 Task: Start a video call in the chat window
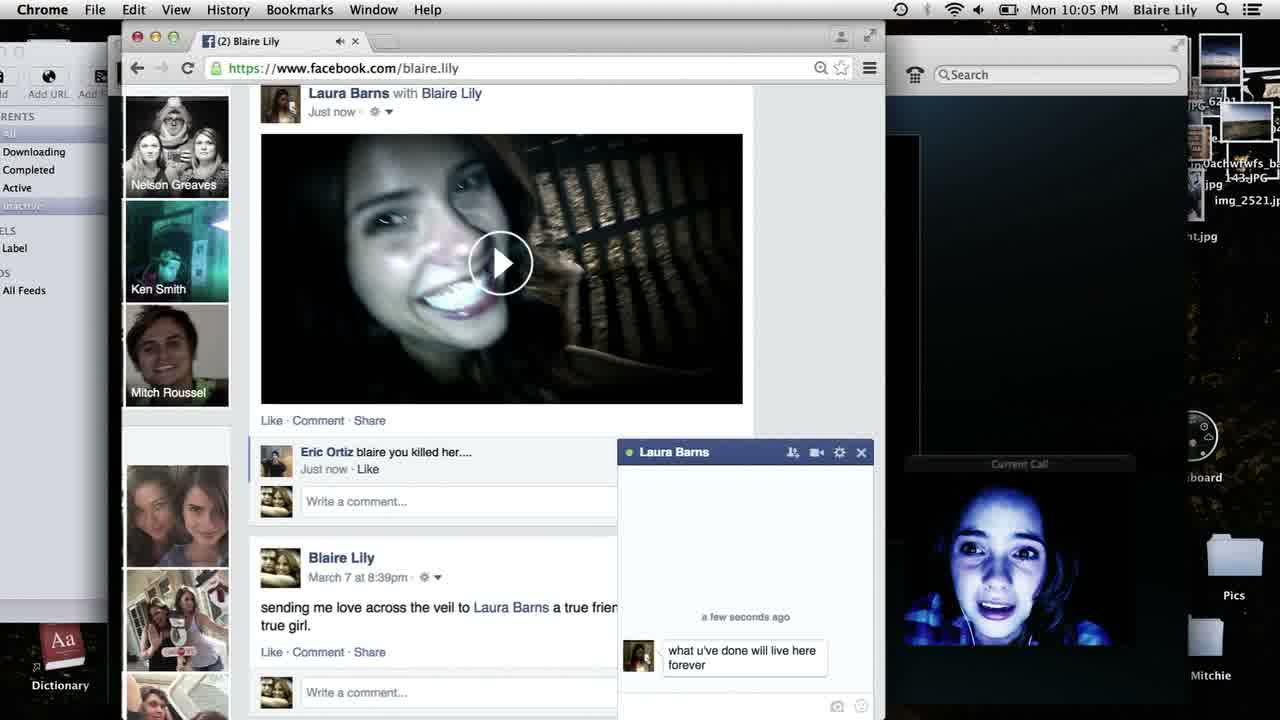pyautogui.click(x=816, y=453)
